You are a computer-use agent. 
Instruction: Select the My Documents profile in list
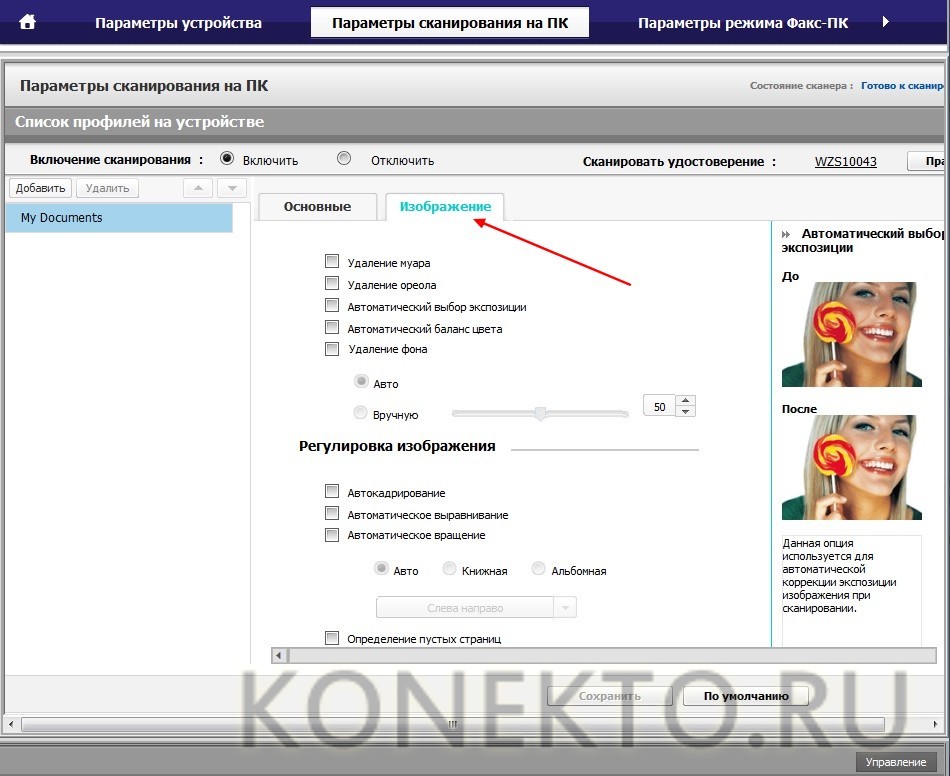118,218
